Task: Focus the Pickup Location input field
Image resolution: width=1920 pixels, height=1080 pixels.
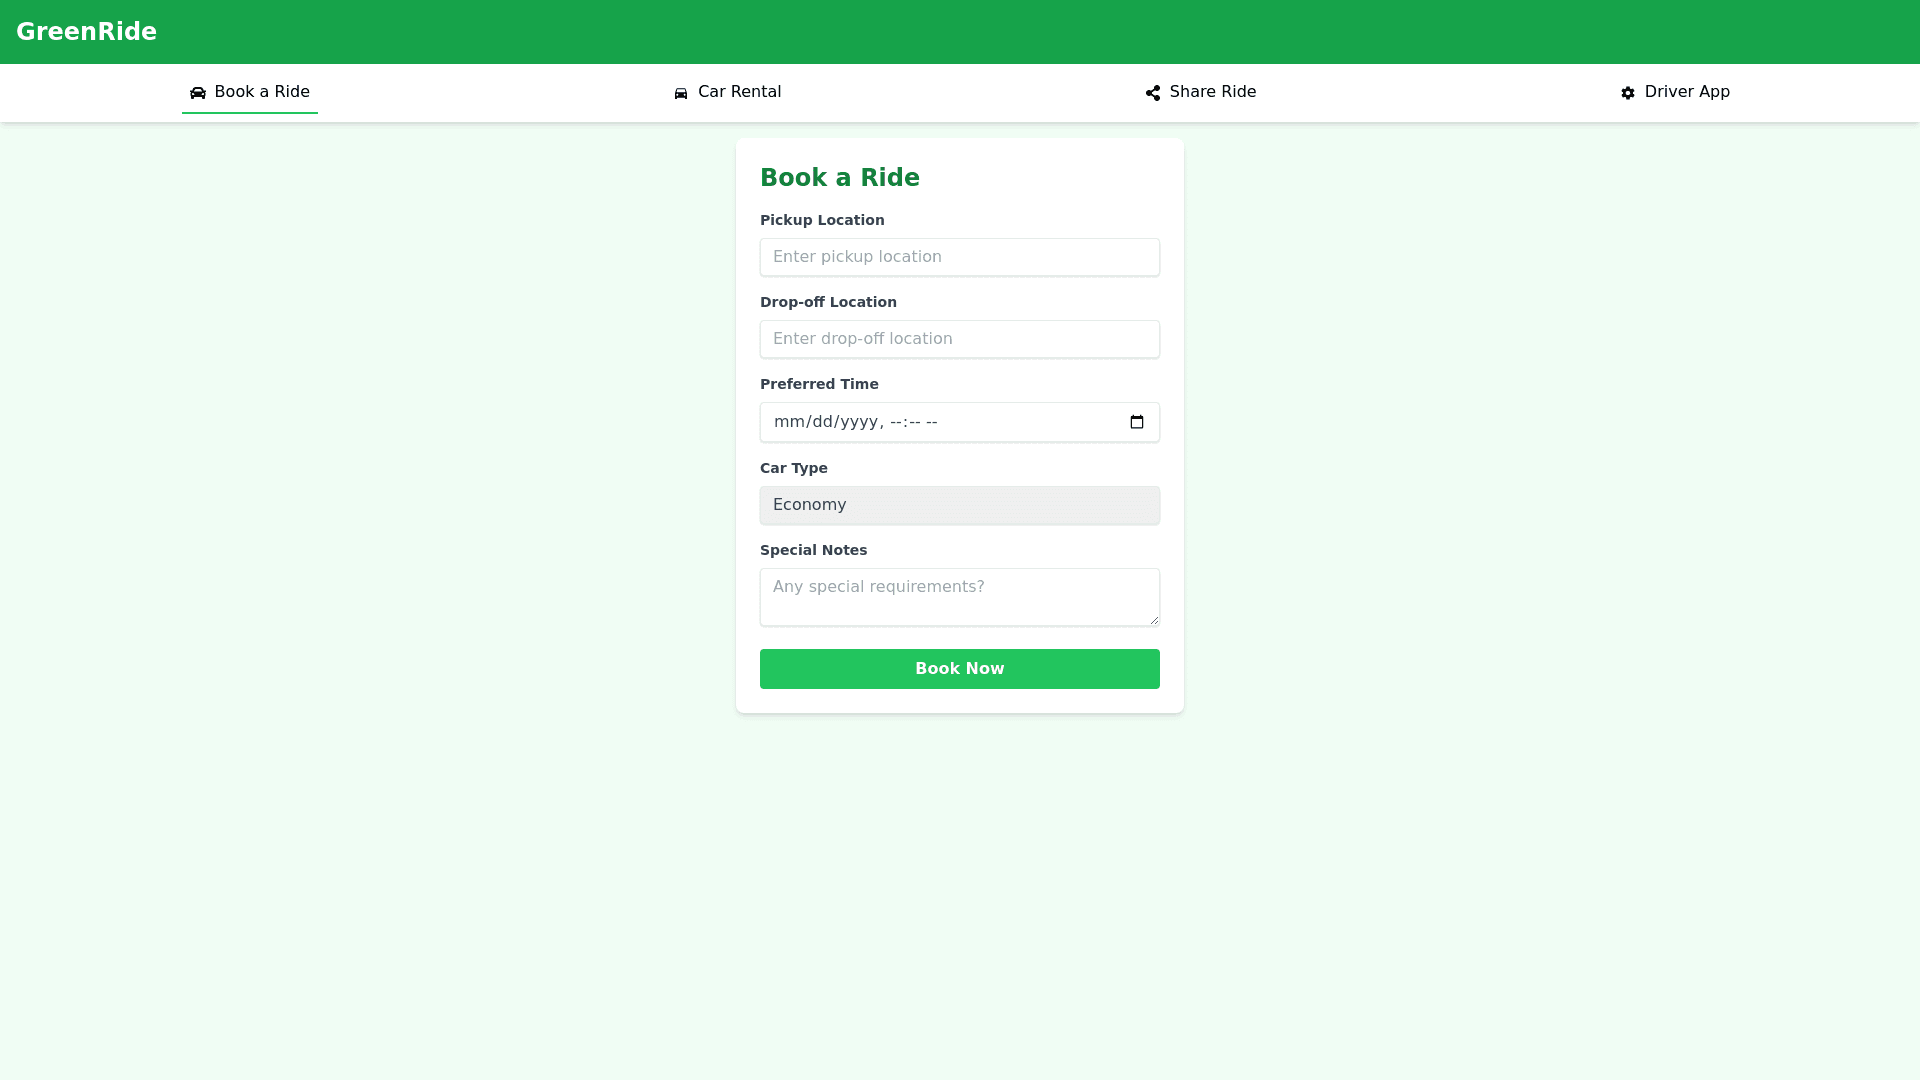Action: [960, 257]
